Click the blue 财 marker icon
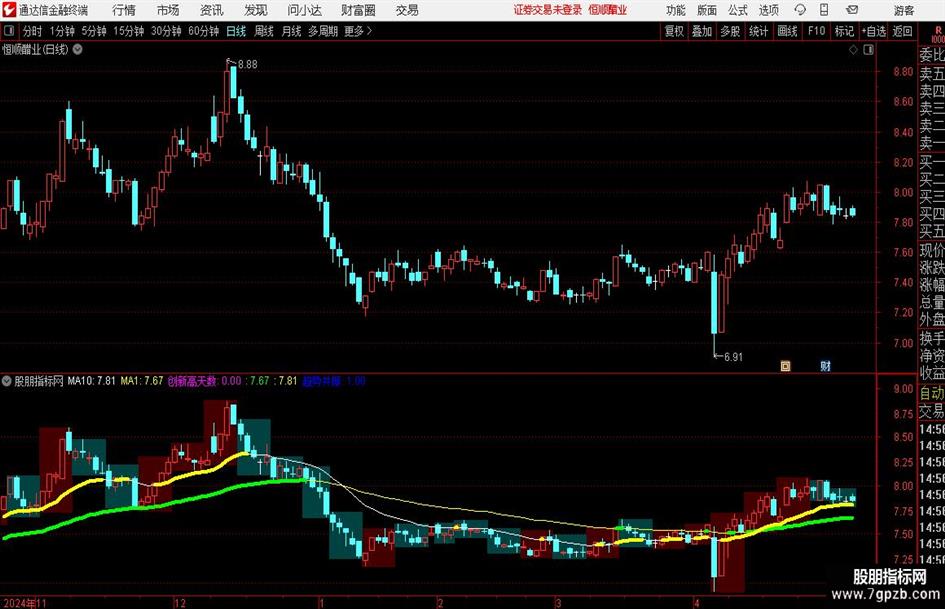The width and height of the screenshot is (945, 609). click(x=825, y=365)
